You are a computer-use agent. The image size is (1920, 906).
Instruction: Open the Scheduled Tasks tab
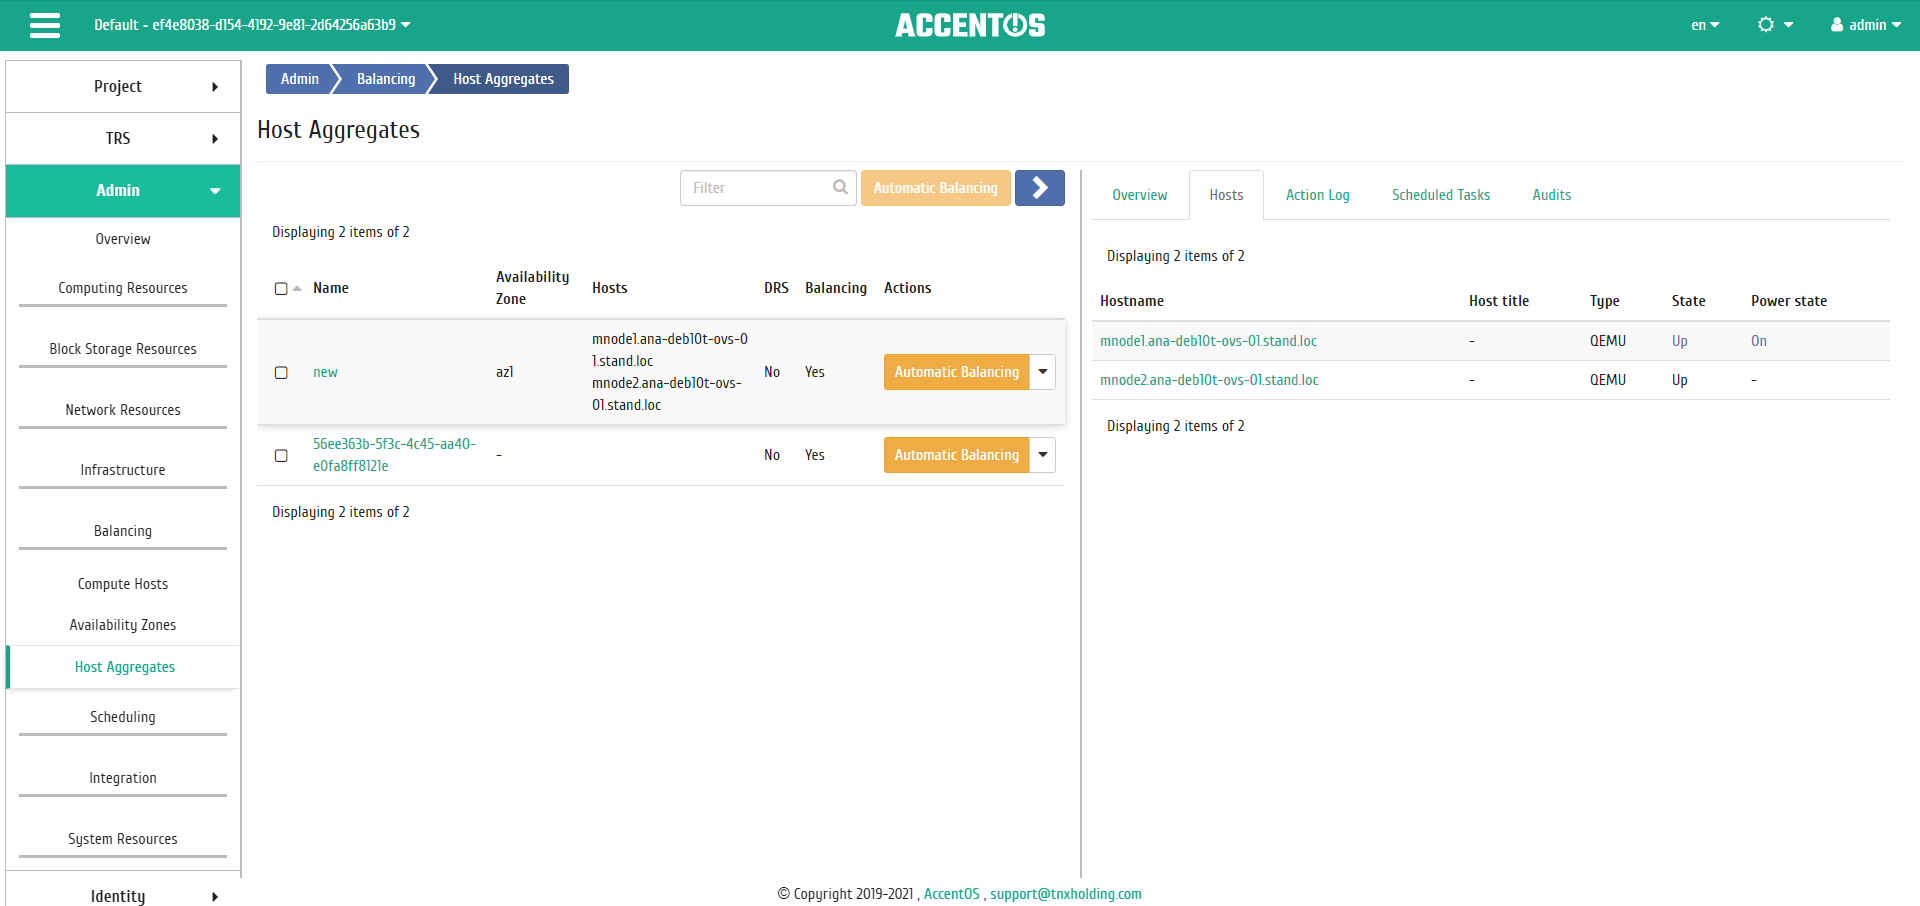(1441, 195)
